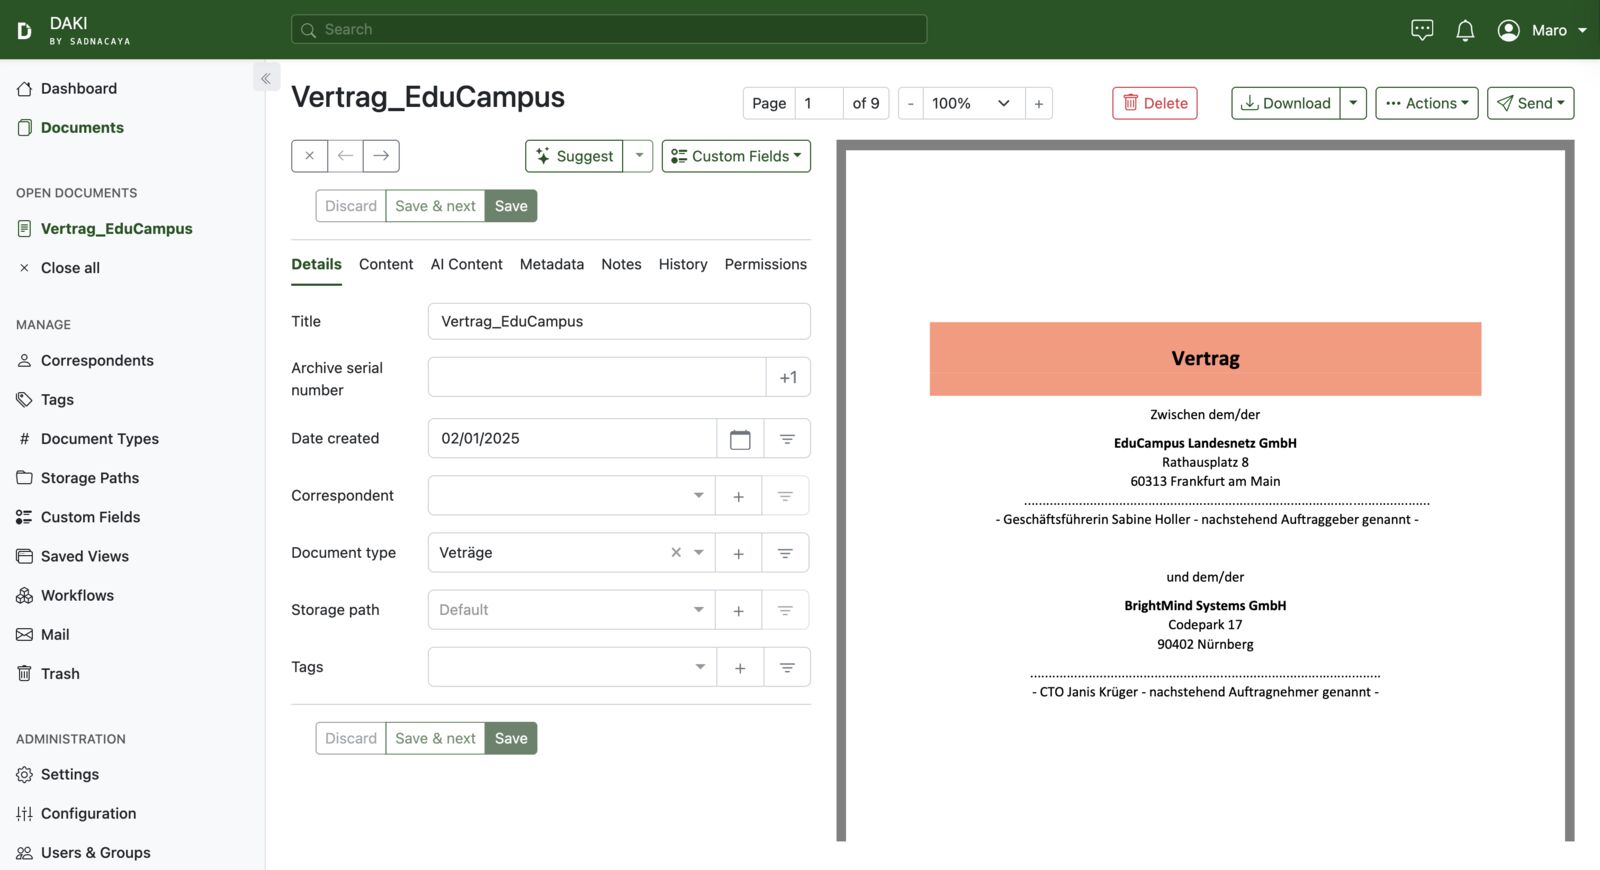
Task: Close the document with the X button
Action: [310, 156]
